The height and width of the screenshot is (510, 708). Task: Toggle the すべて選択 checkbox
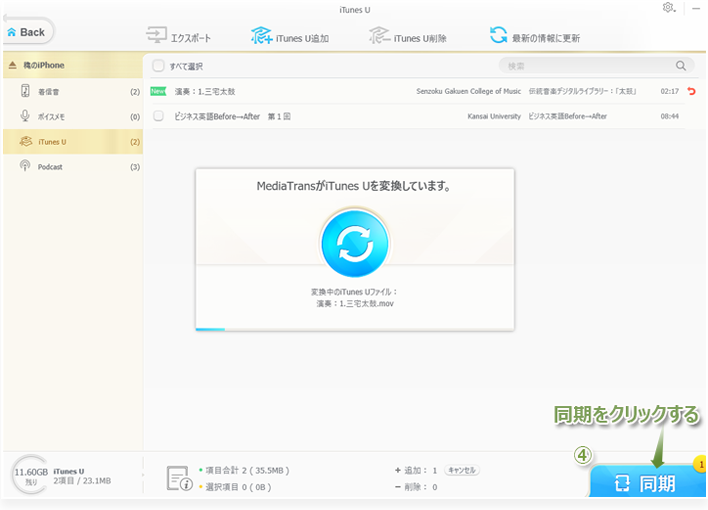tap(158, 66)
